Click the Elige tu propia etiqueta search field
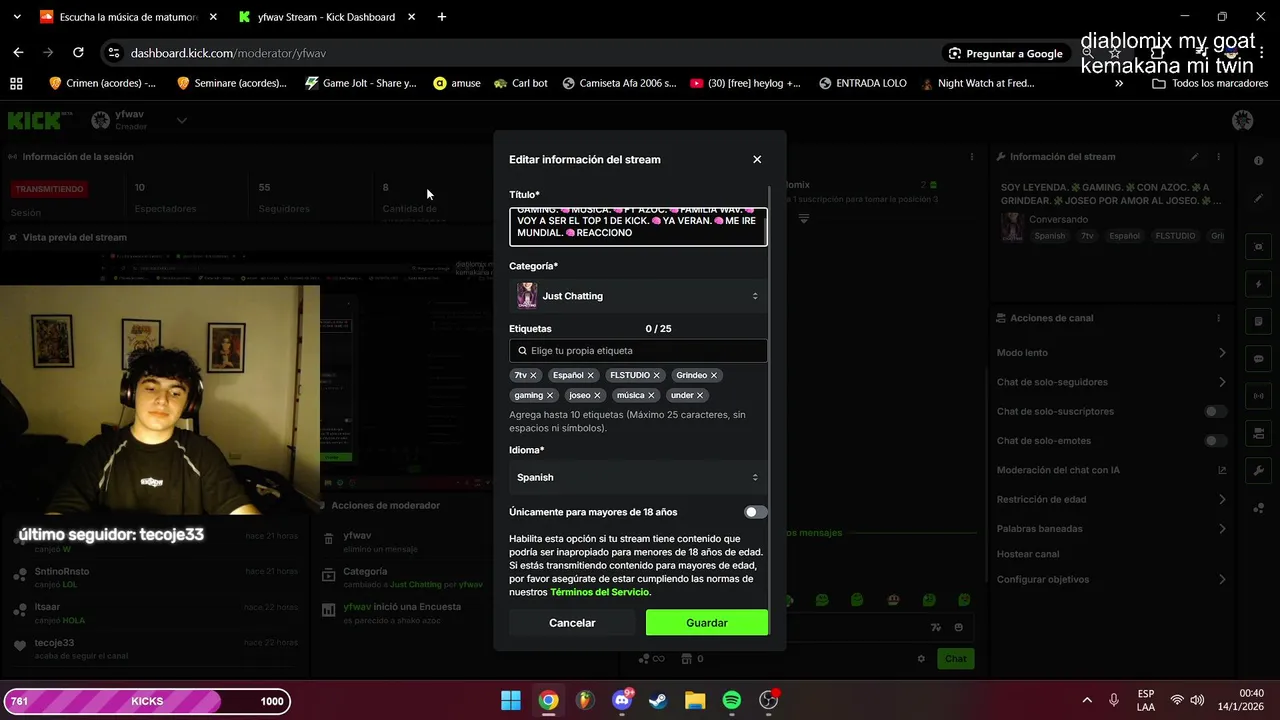This screenshot has width=1280, height=720. (638, 351)
